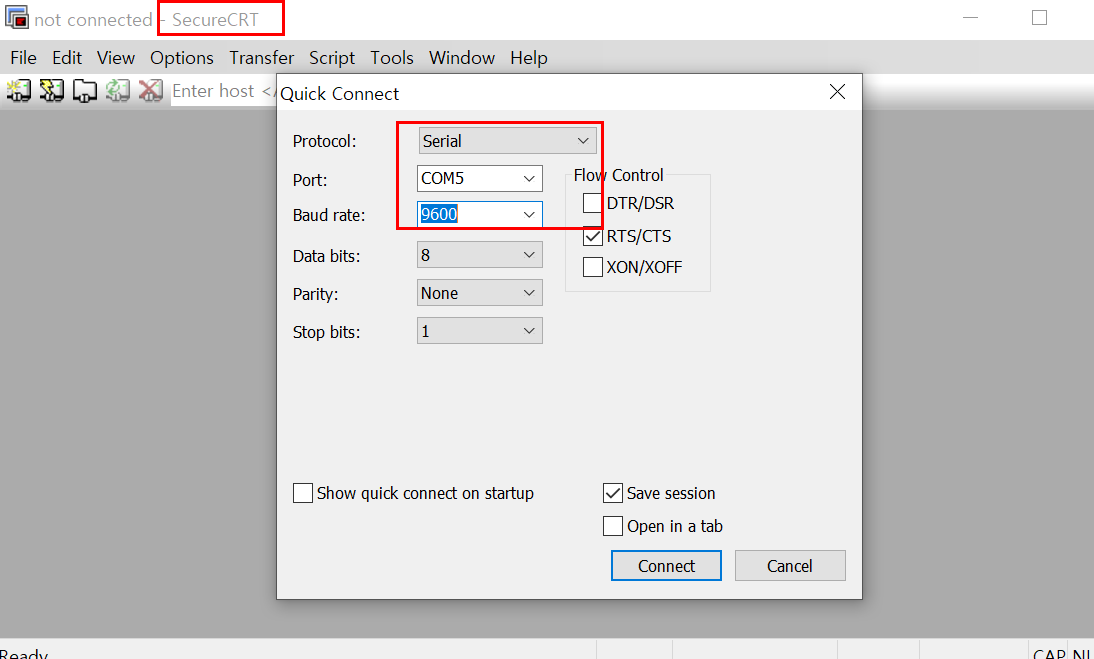
Task: Expand the Data bits dropdown
Action: point(479,255)
